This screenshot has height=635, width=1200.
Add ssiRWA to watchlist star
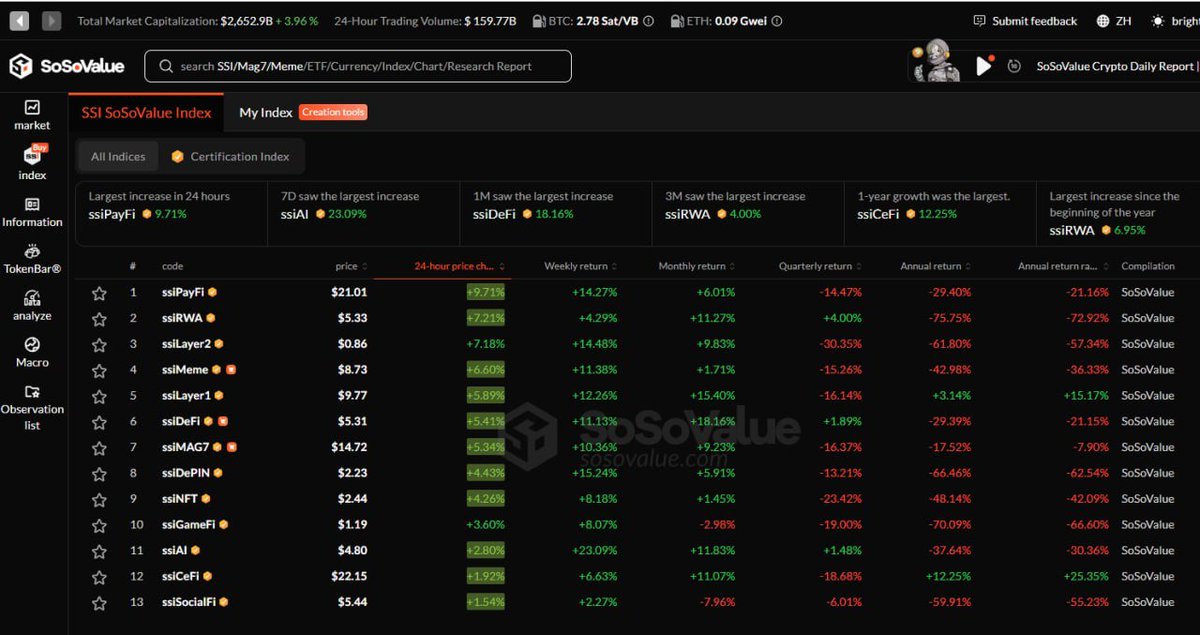(x=99, y=318)
